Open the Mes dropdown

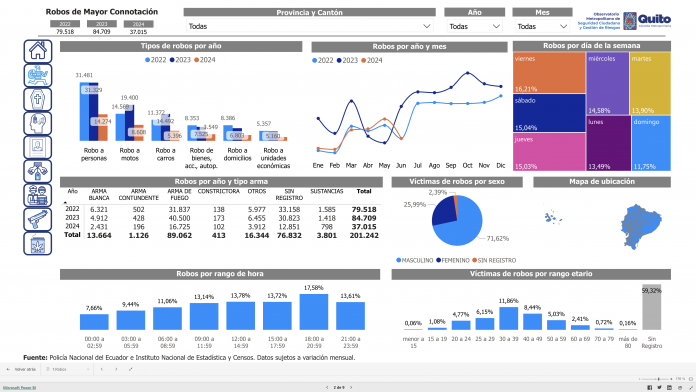[542, 26]
